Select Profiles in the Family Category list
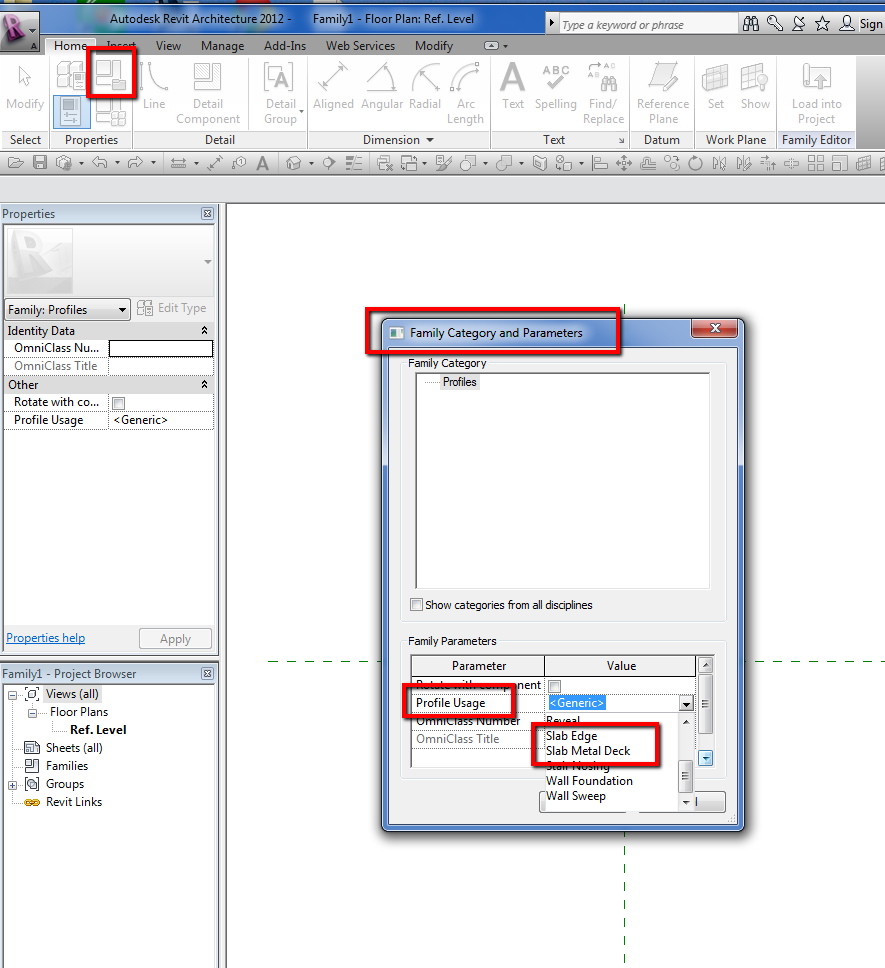Screen dimensions: 885x968 459,382
